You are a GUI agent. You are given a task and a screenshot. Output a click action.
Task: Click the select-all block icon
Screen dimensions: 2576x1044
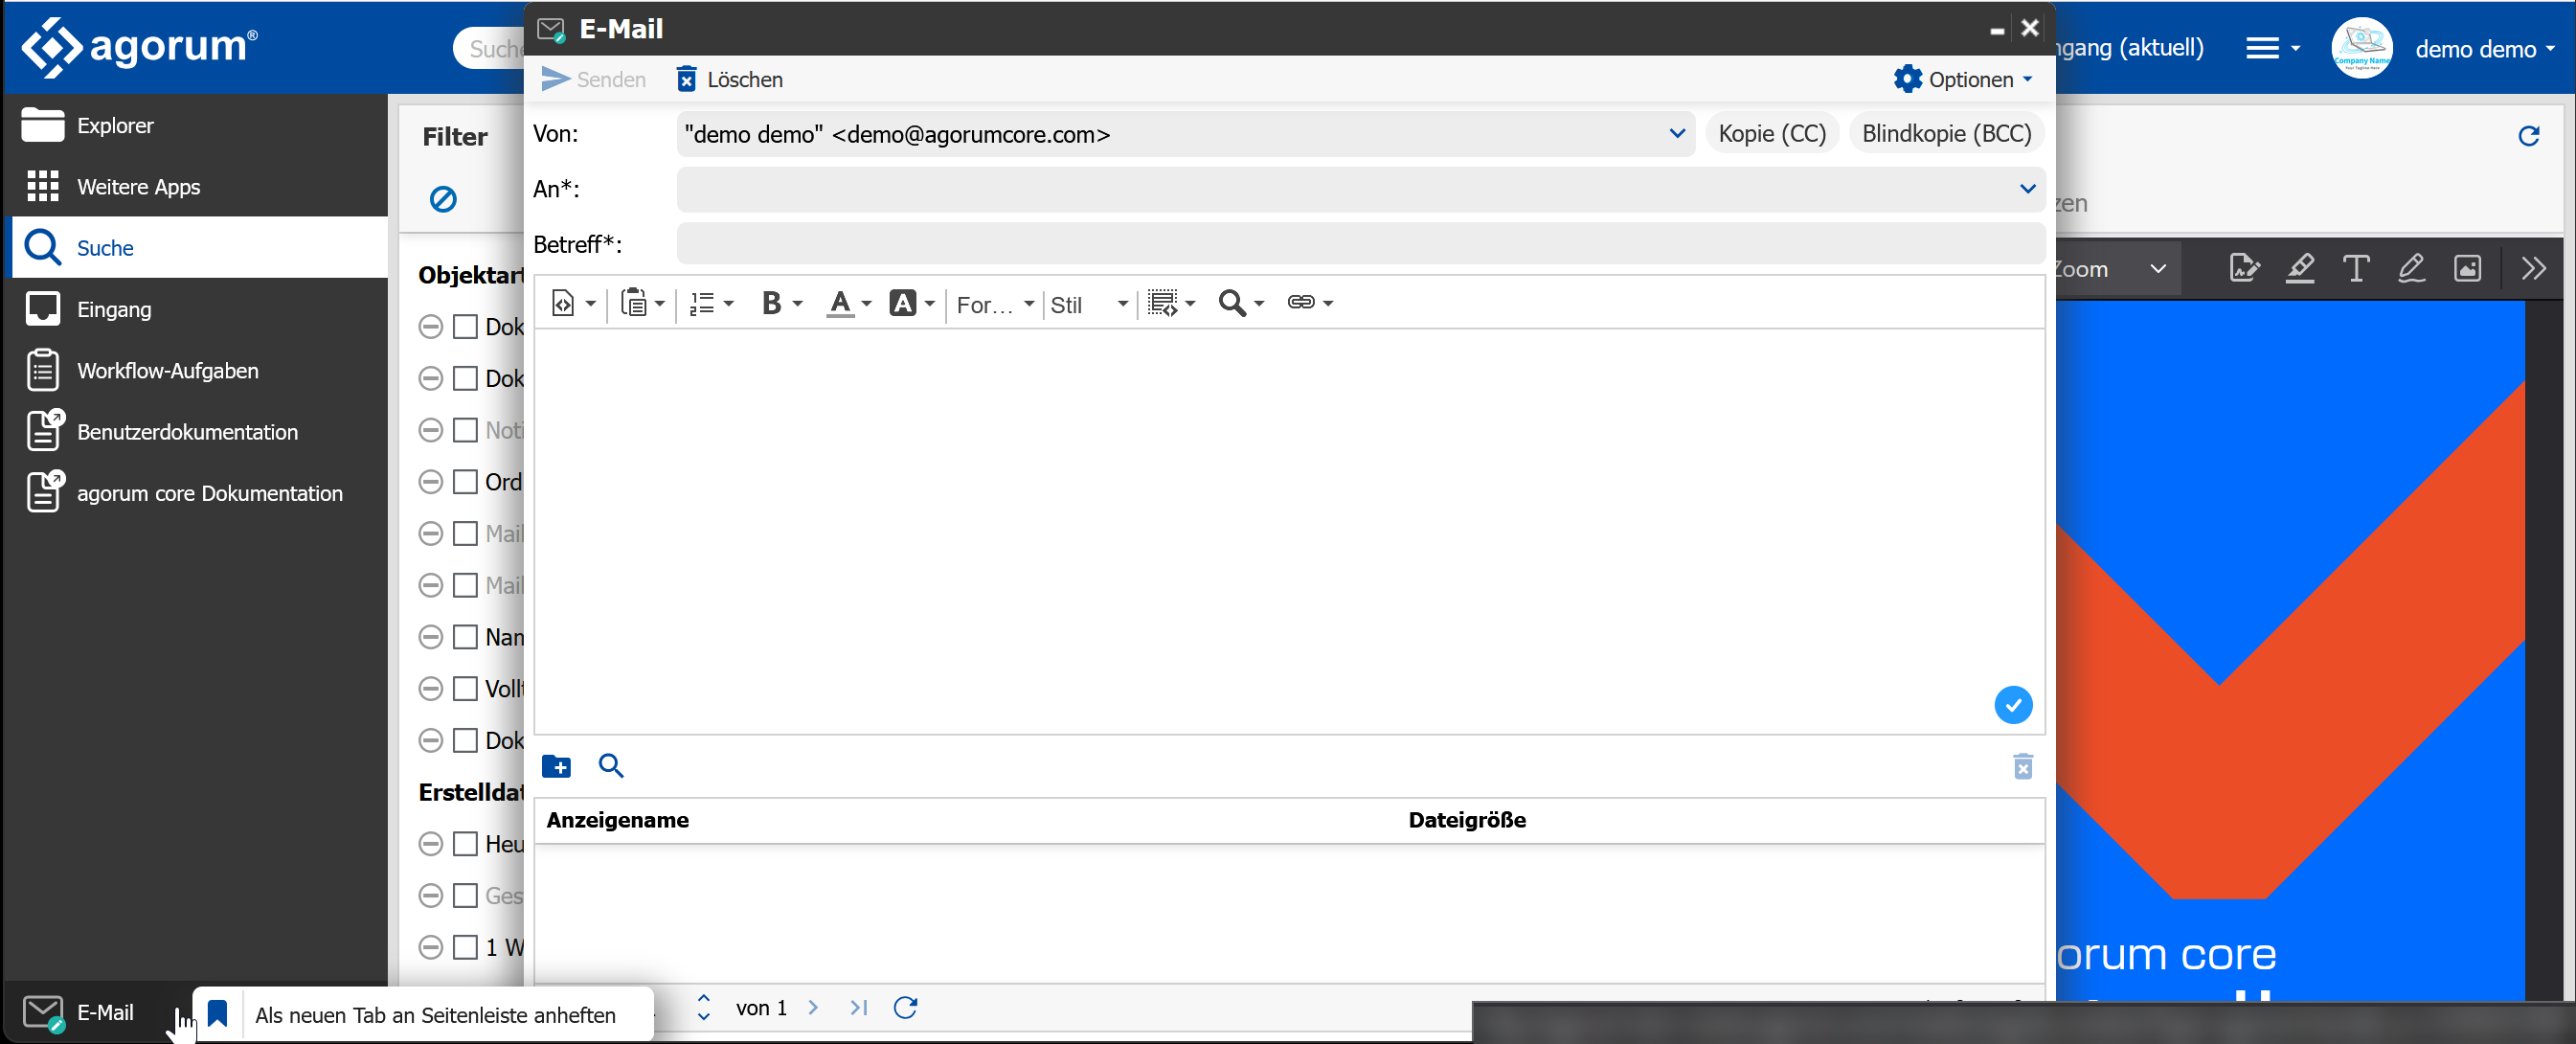1162,303
